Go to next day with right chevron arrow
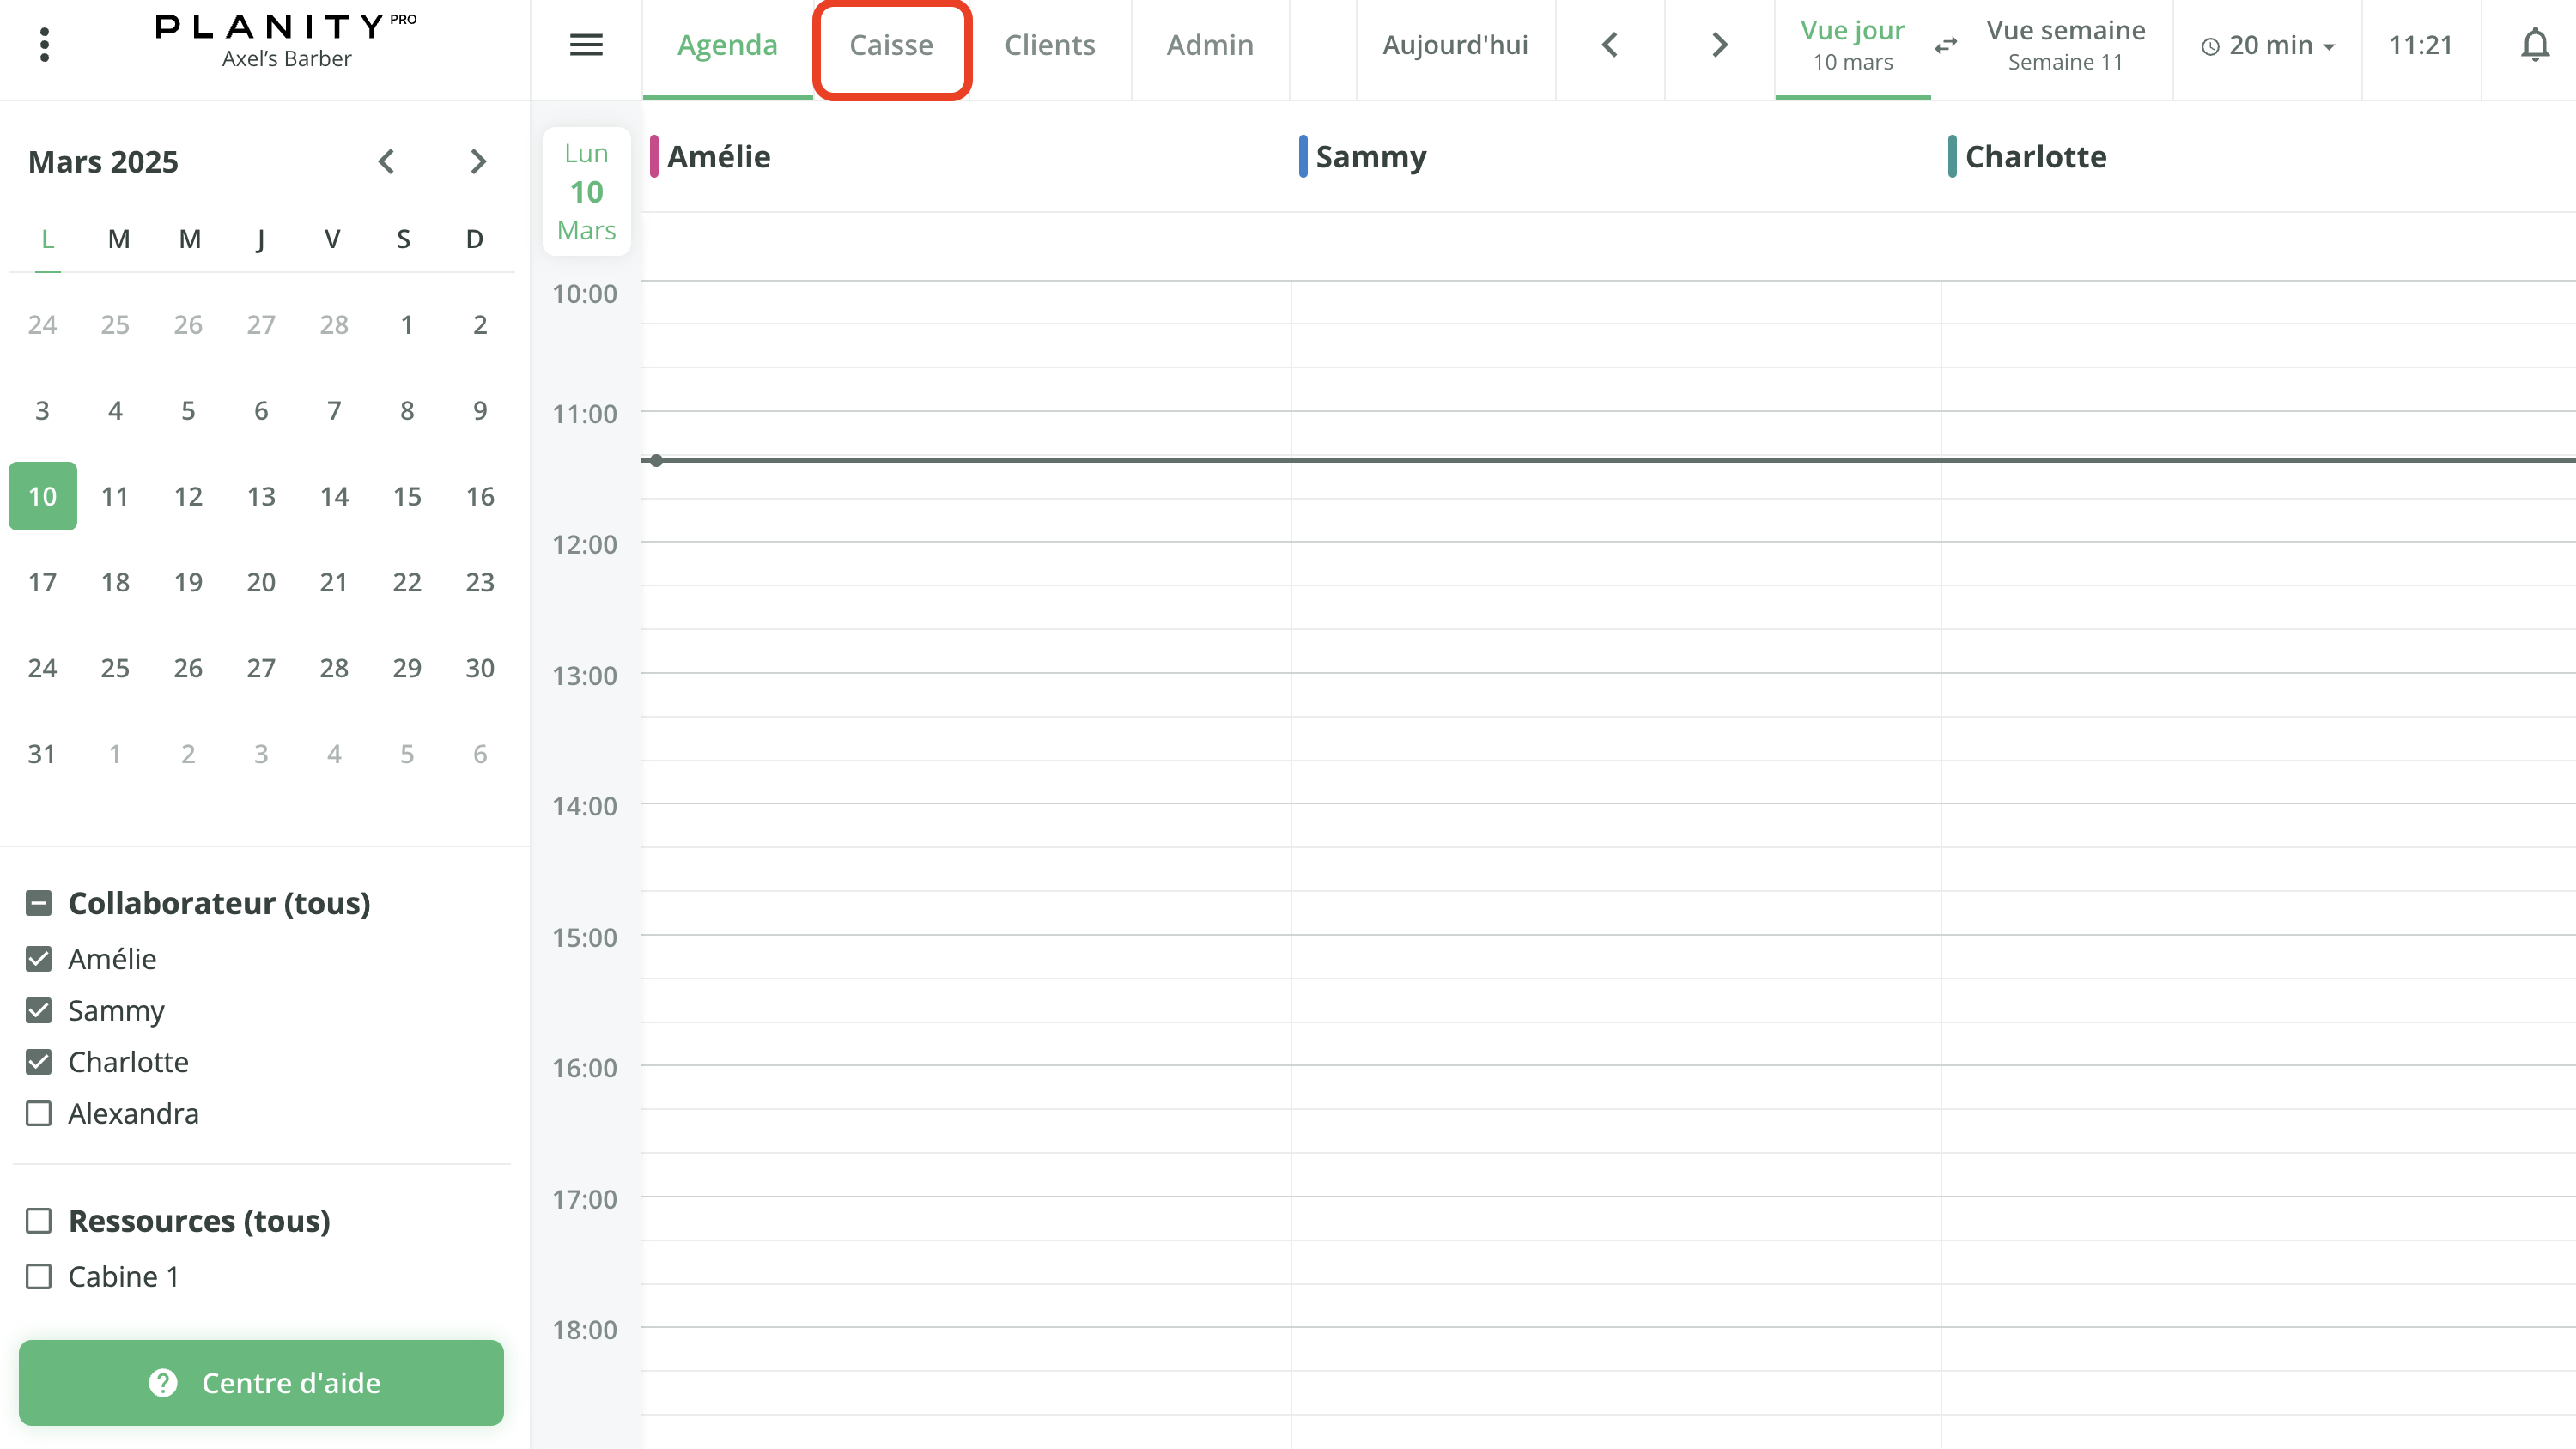The image size is (2576, 1449). 1718,45
